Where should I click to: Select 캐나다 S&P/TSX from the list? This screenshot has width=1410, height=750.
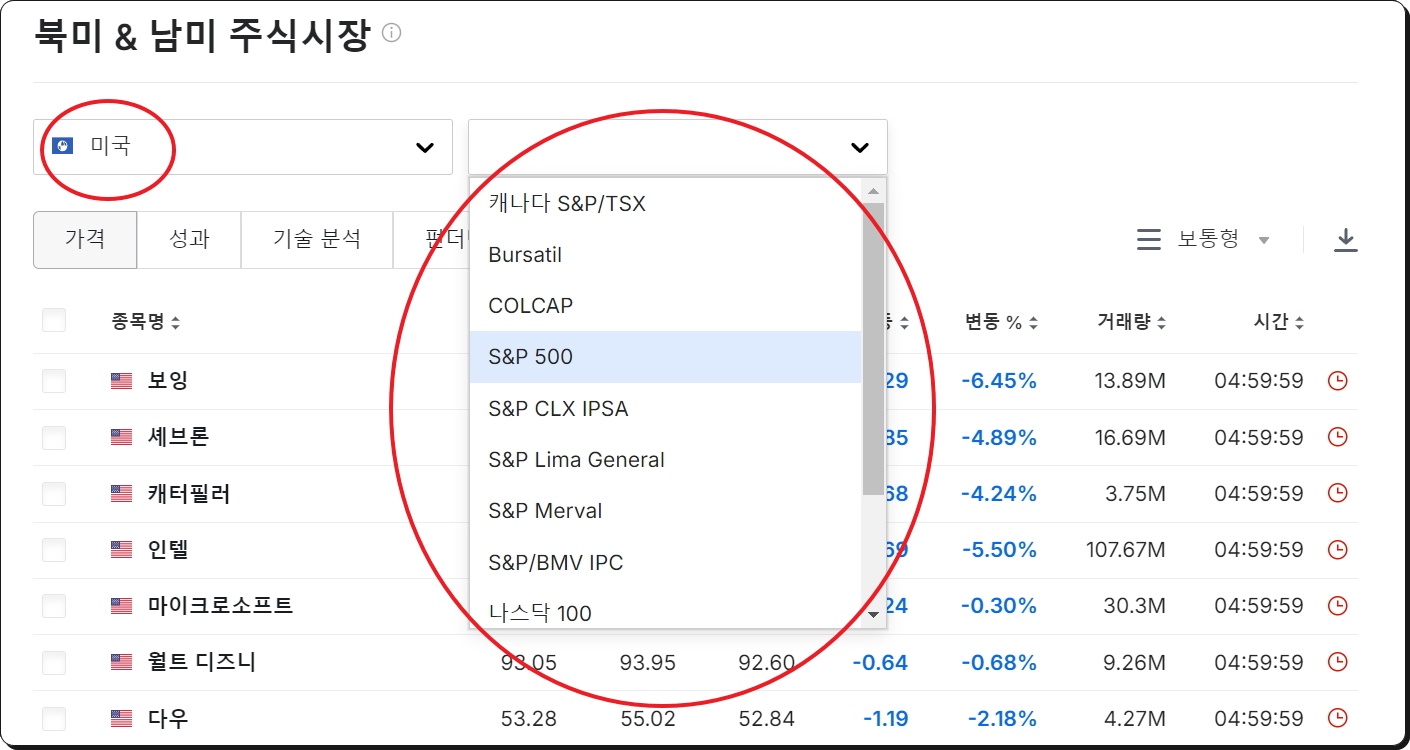[665, 204]
